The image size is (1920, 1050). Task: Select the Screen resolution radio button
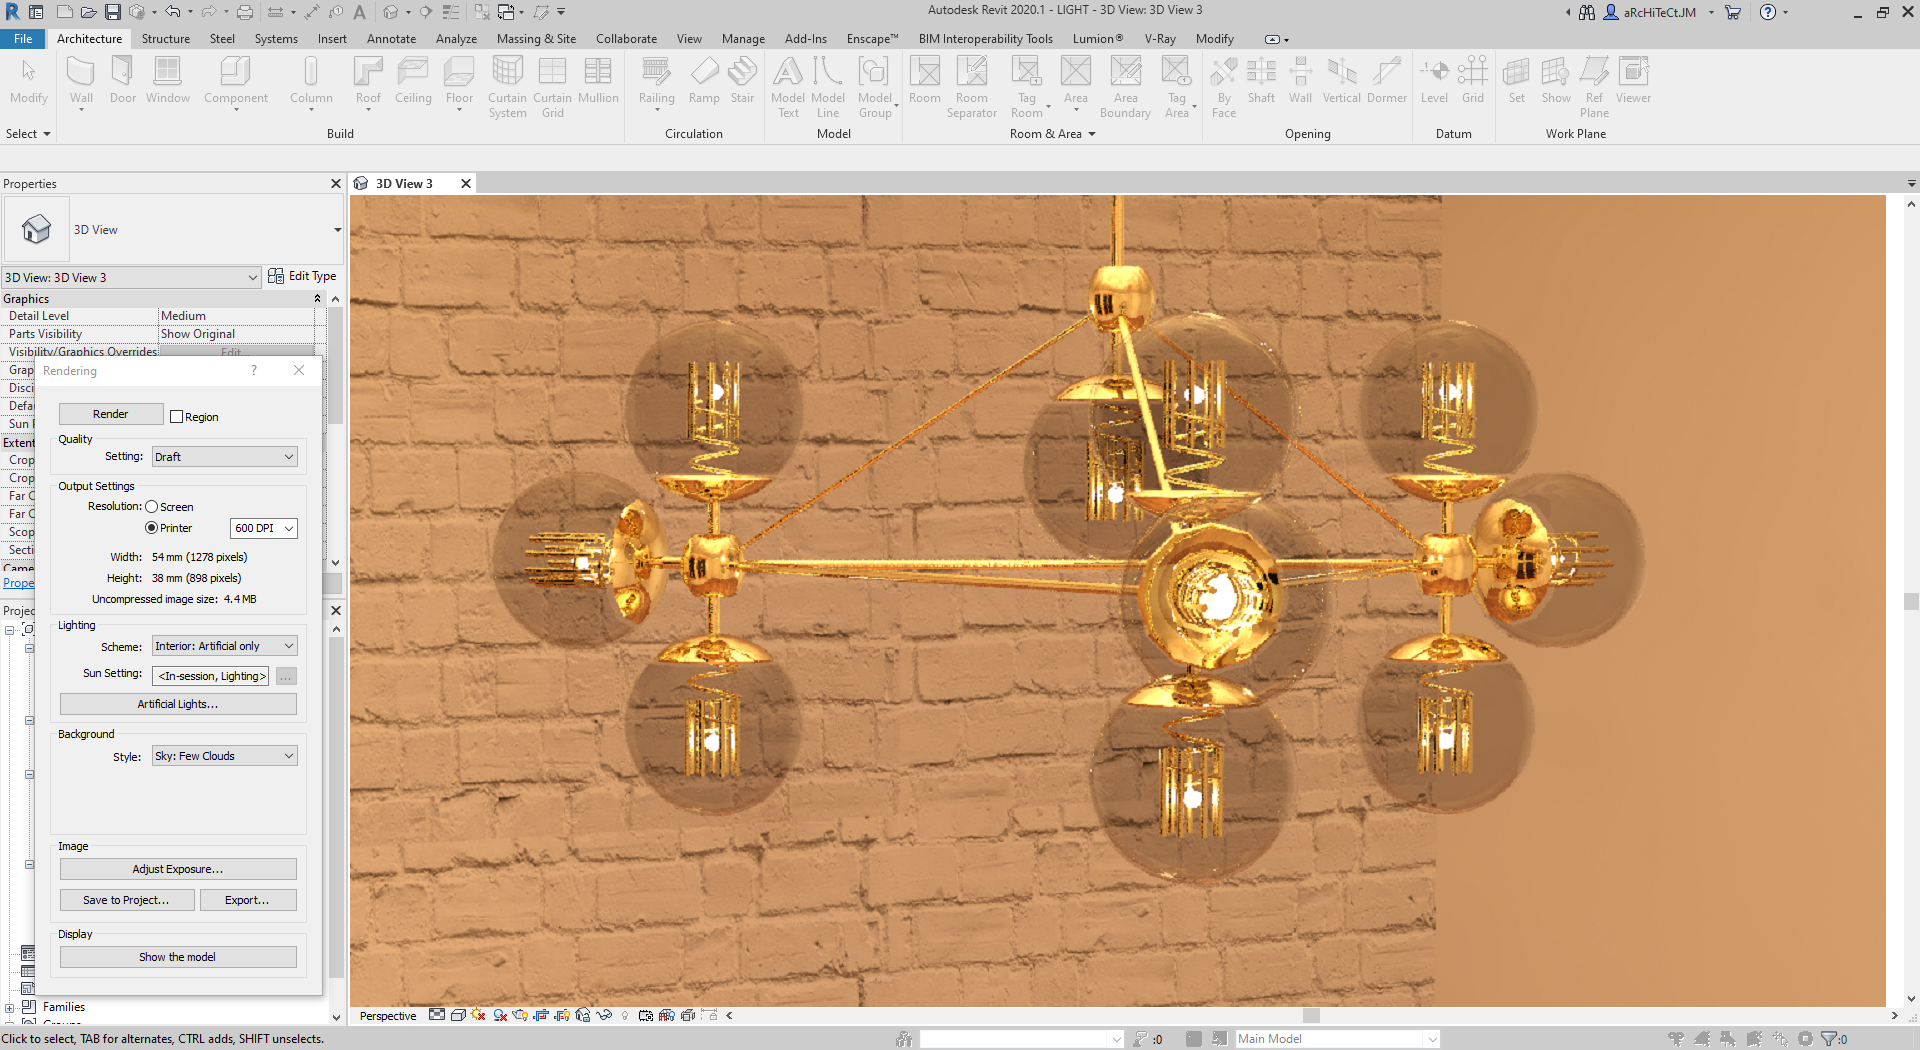152,506
